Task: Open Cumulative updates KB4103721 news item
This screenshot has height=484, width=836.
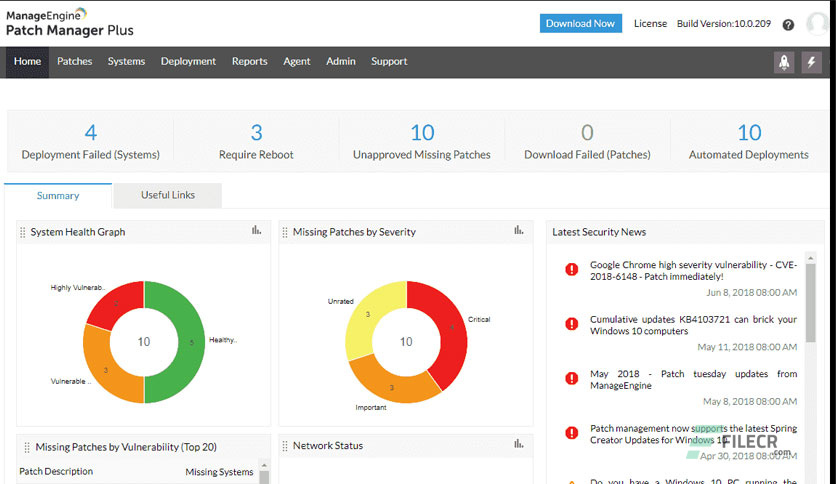Action: [693, 325]
